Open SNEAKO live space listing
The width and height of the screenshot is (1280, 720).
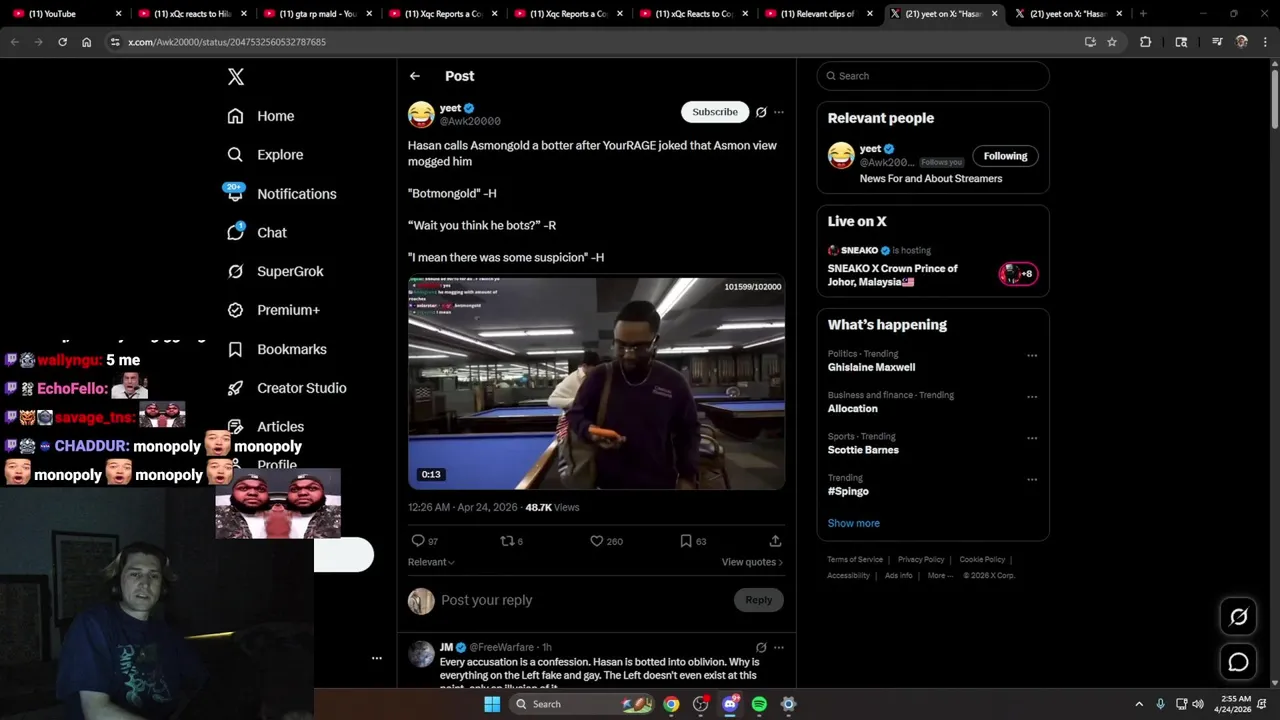933,267
